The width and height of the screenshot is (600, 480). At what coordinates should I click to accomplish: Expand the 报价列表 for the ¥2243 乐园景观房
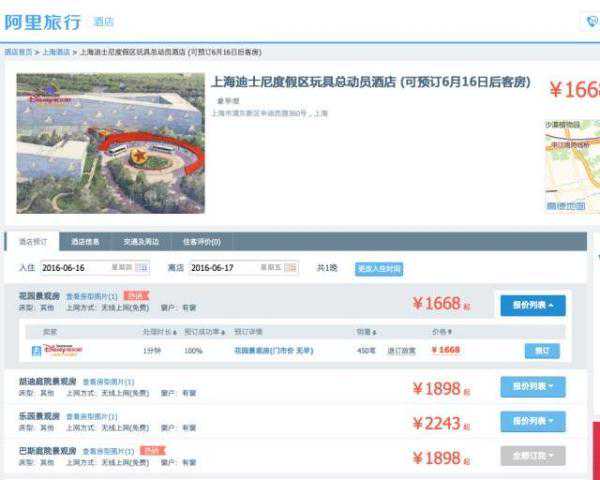[533, 421]
